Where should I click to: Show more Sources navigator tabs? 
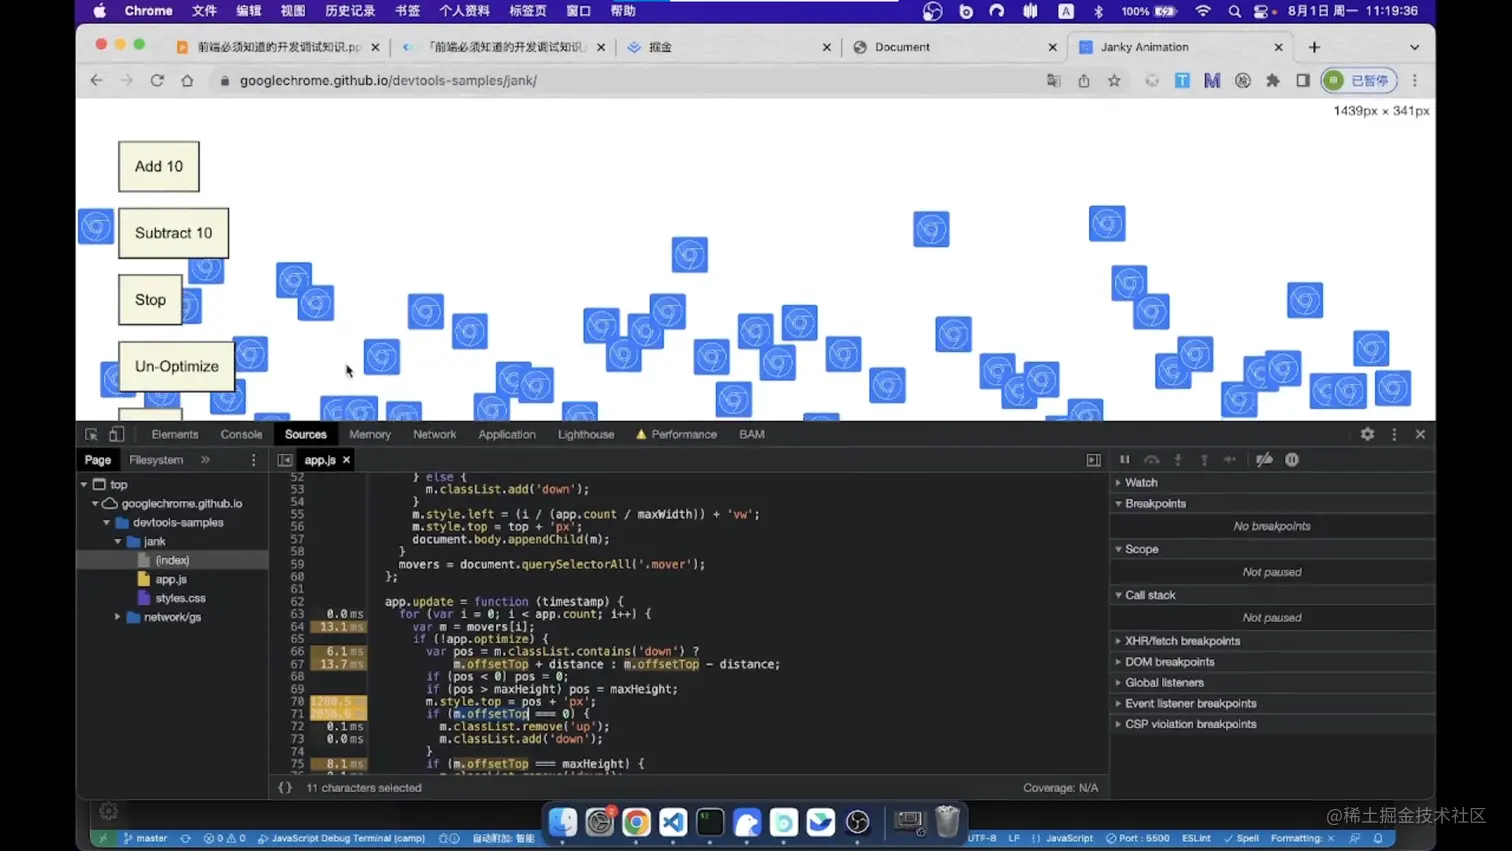205,460
